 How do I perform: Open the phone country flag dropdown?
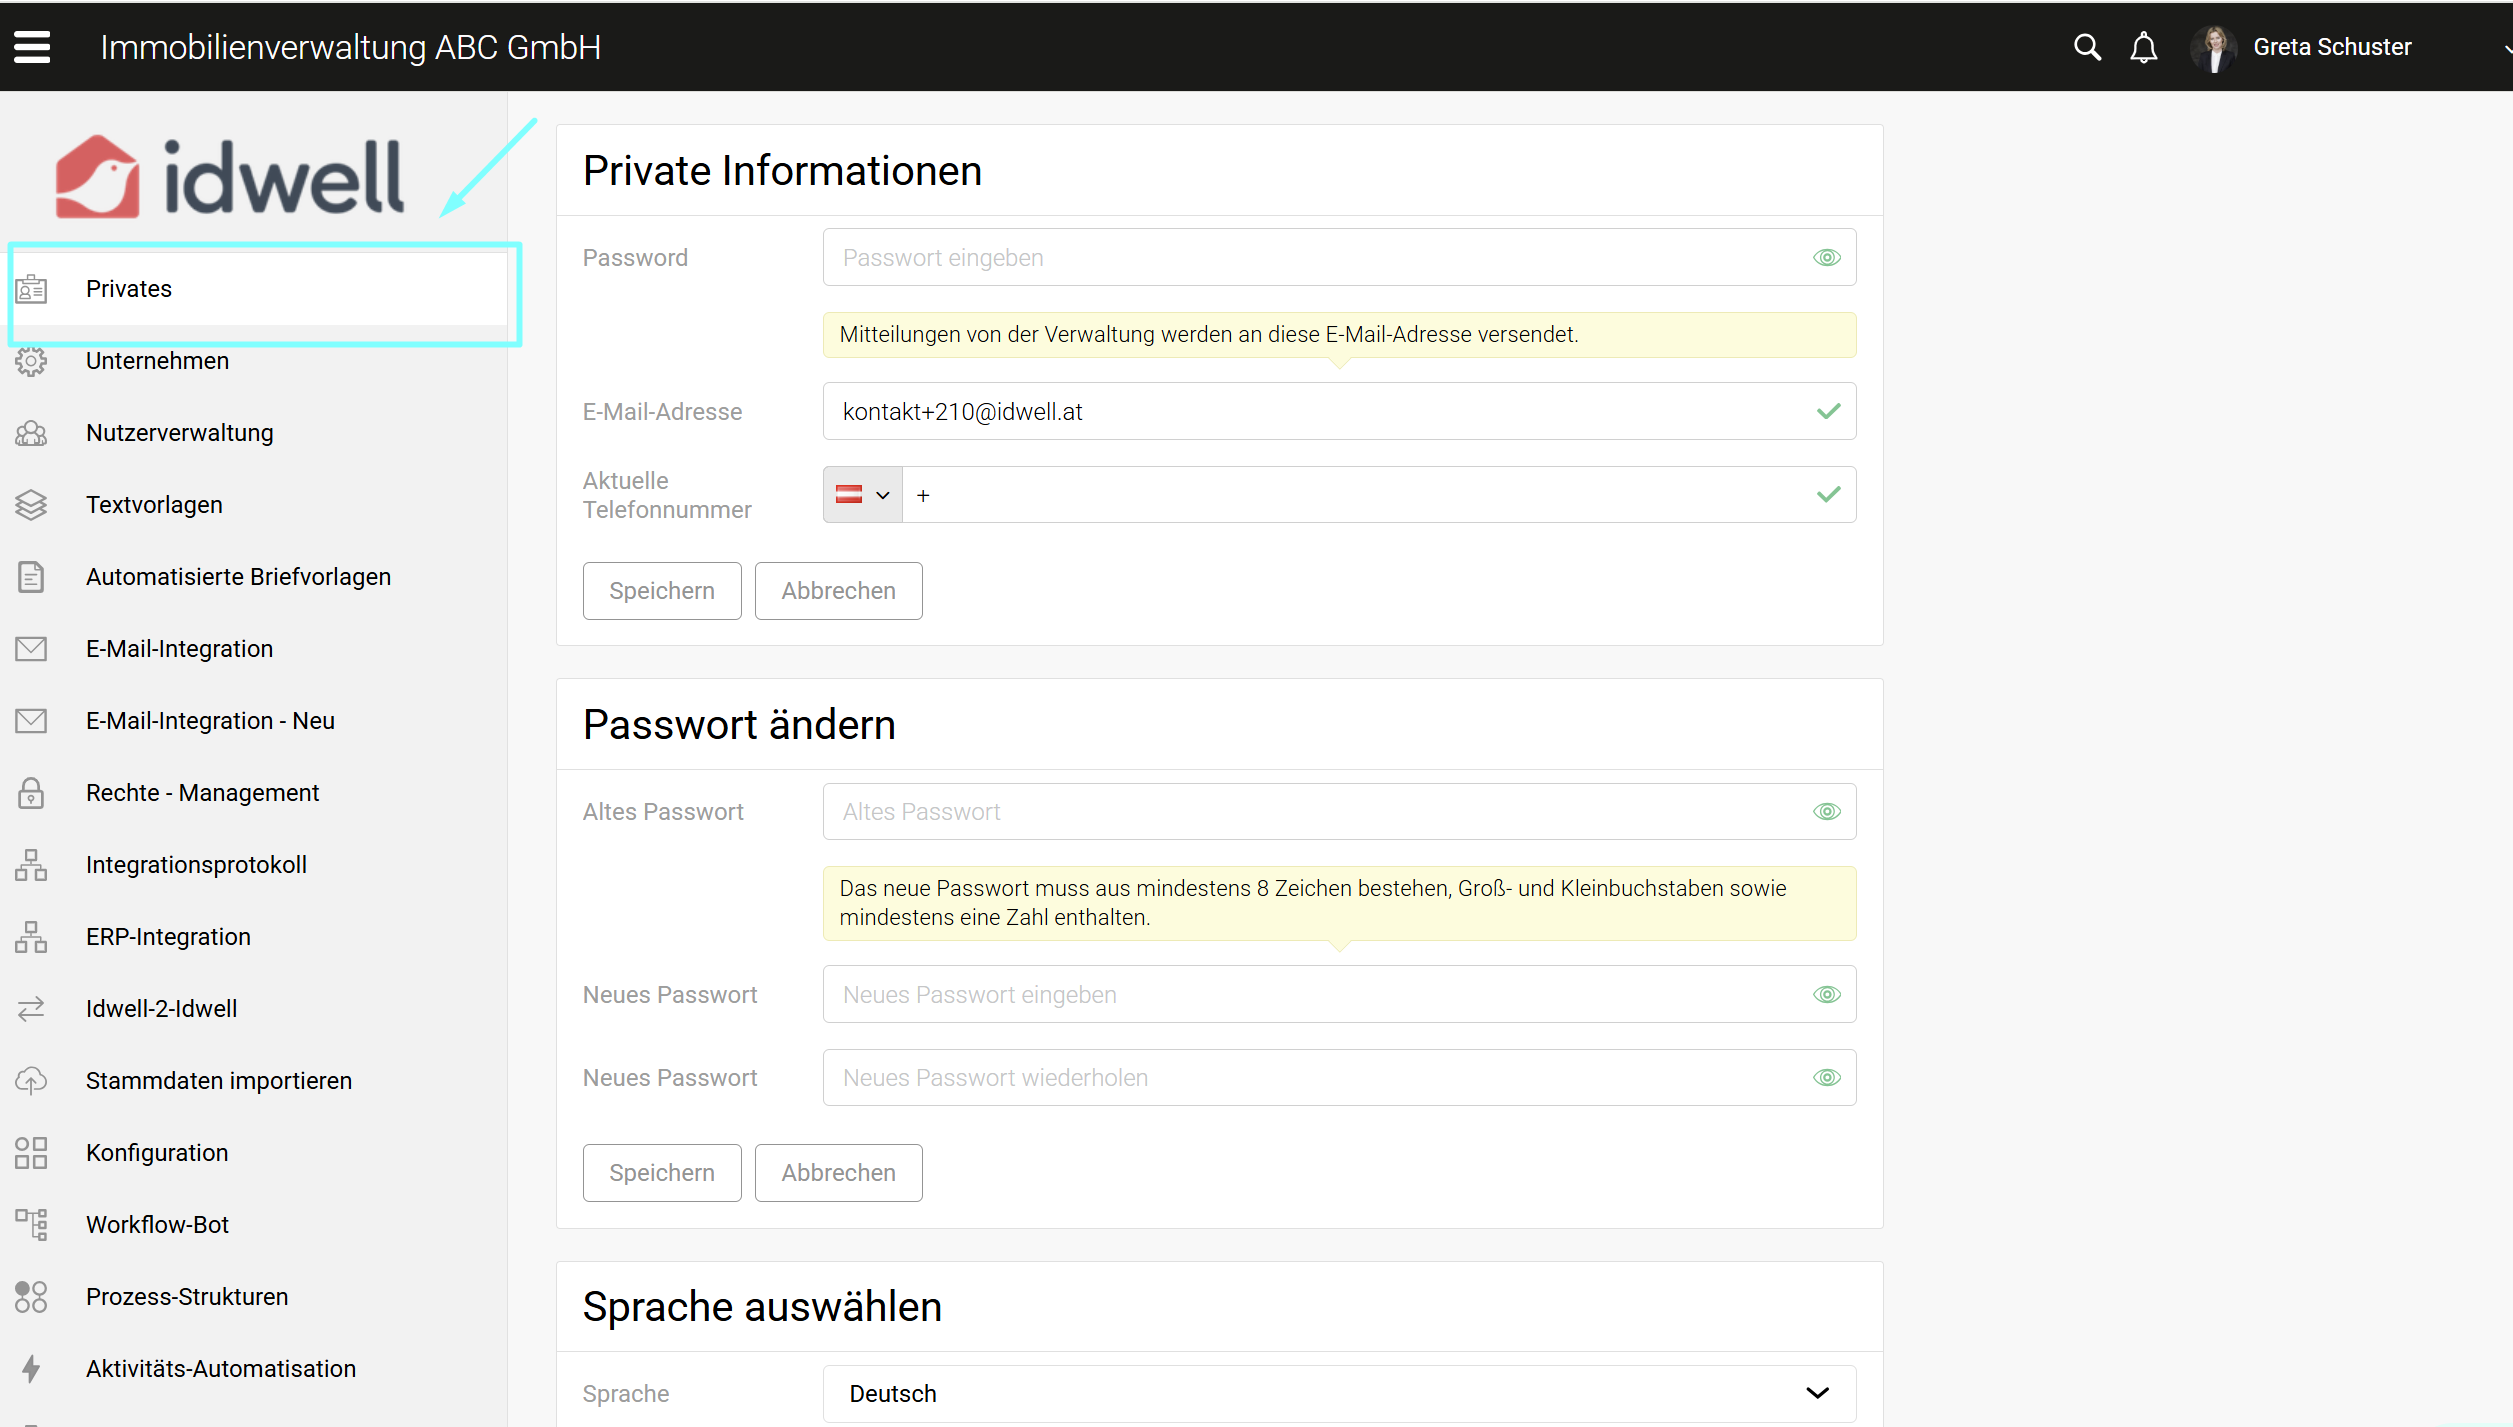(x=862, y=495)
